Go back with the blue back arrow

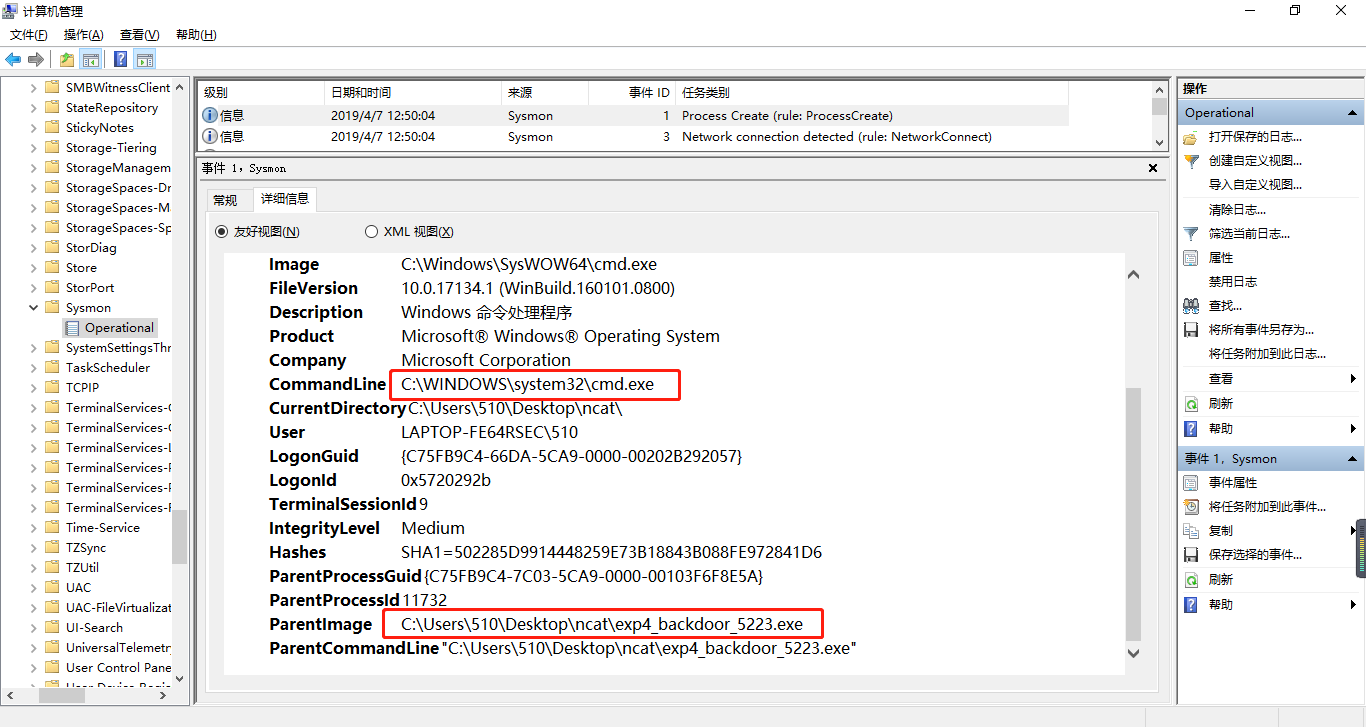click(x=13, y=59)
